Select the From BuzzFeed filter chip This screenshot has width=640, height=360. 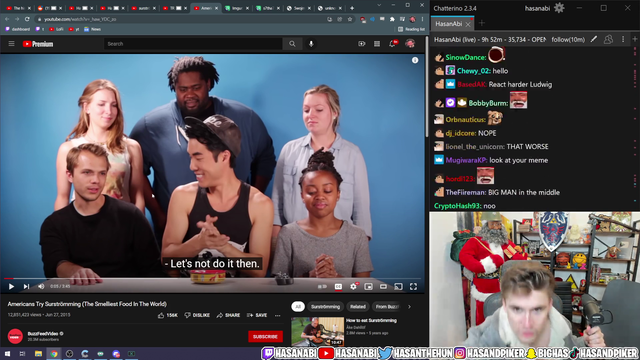point(386,307)
